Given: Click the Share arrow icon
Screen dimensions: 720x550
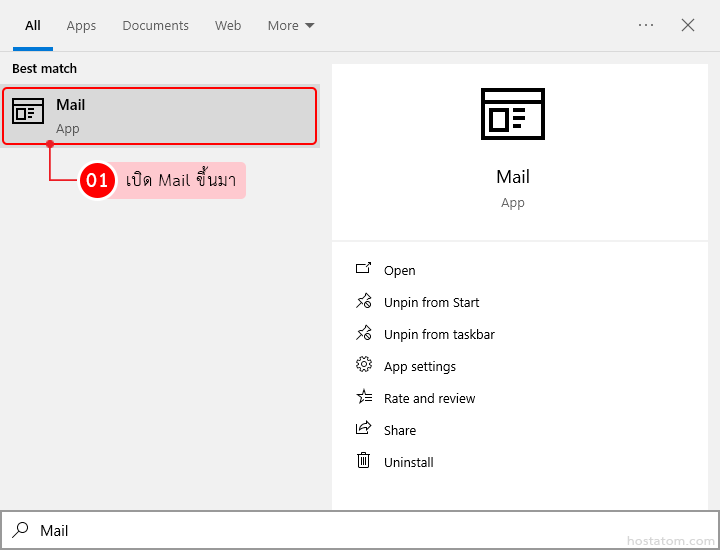Looking at the screenshot, I should [363, 430].
